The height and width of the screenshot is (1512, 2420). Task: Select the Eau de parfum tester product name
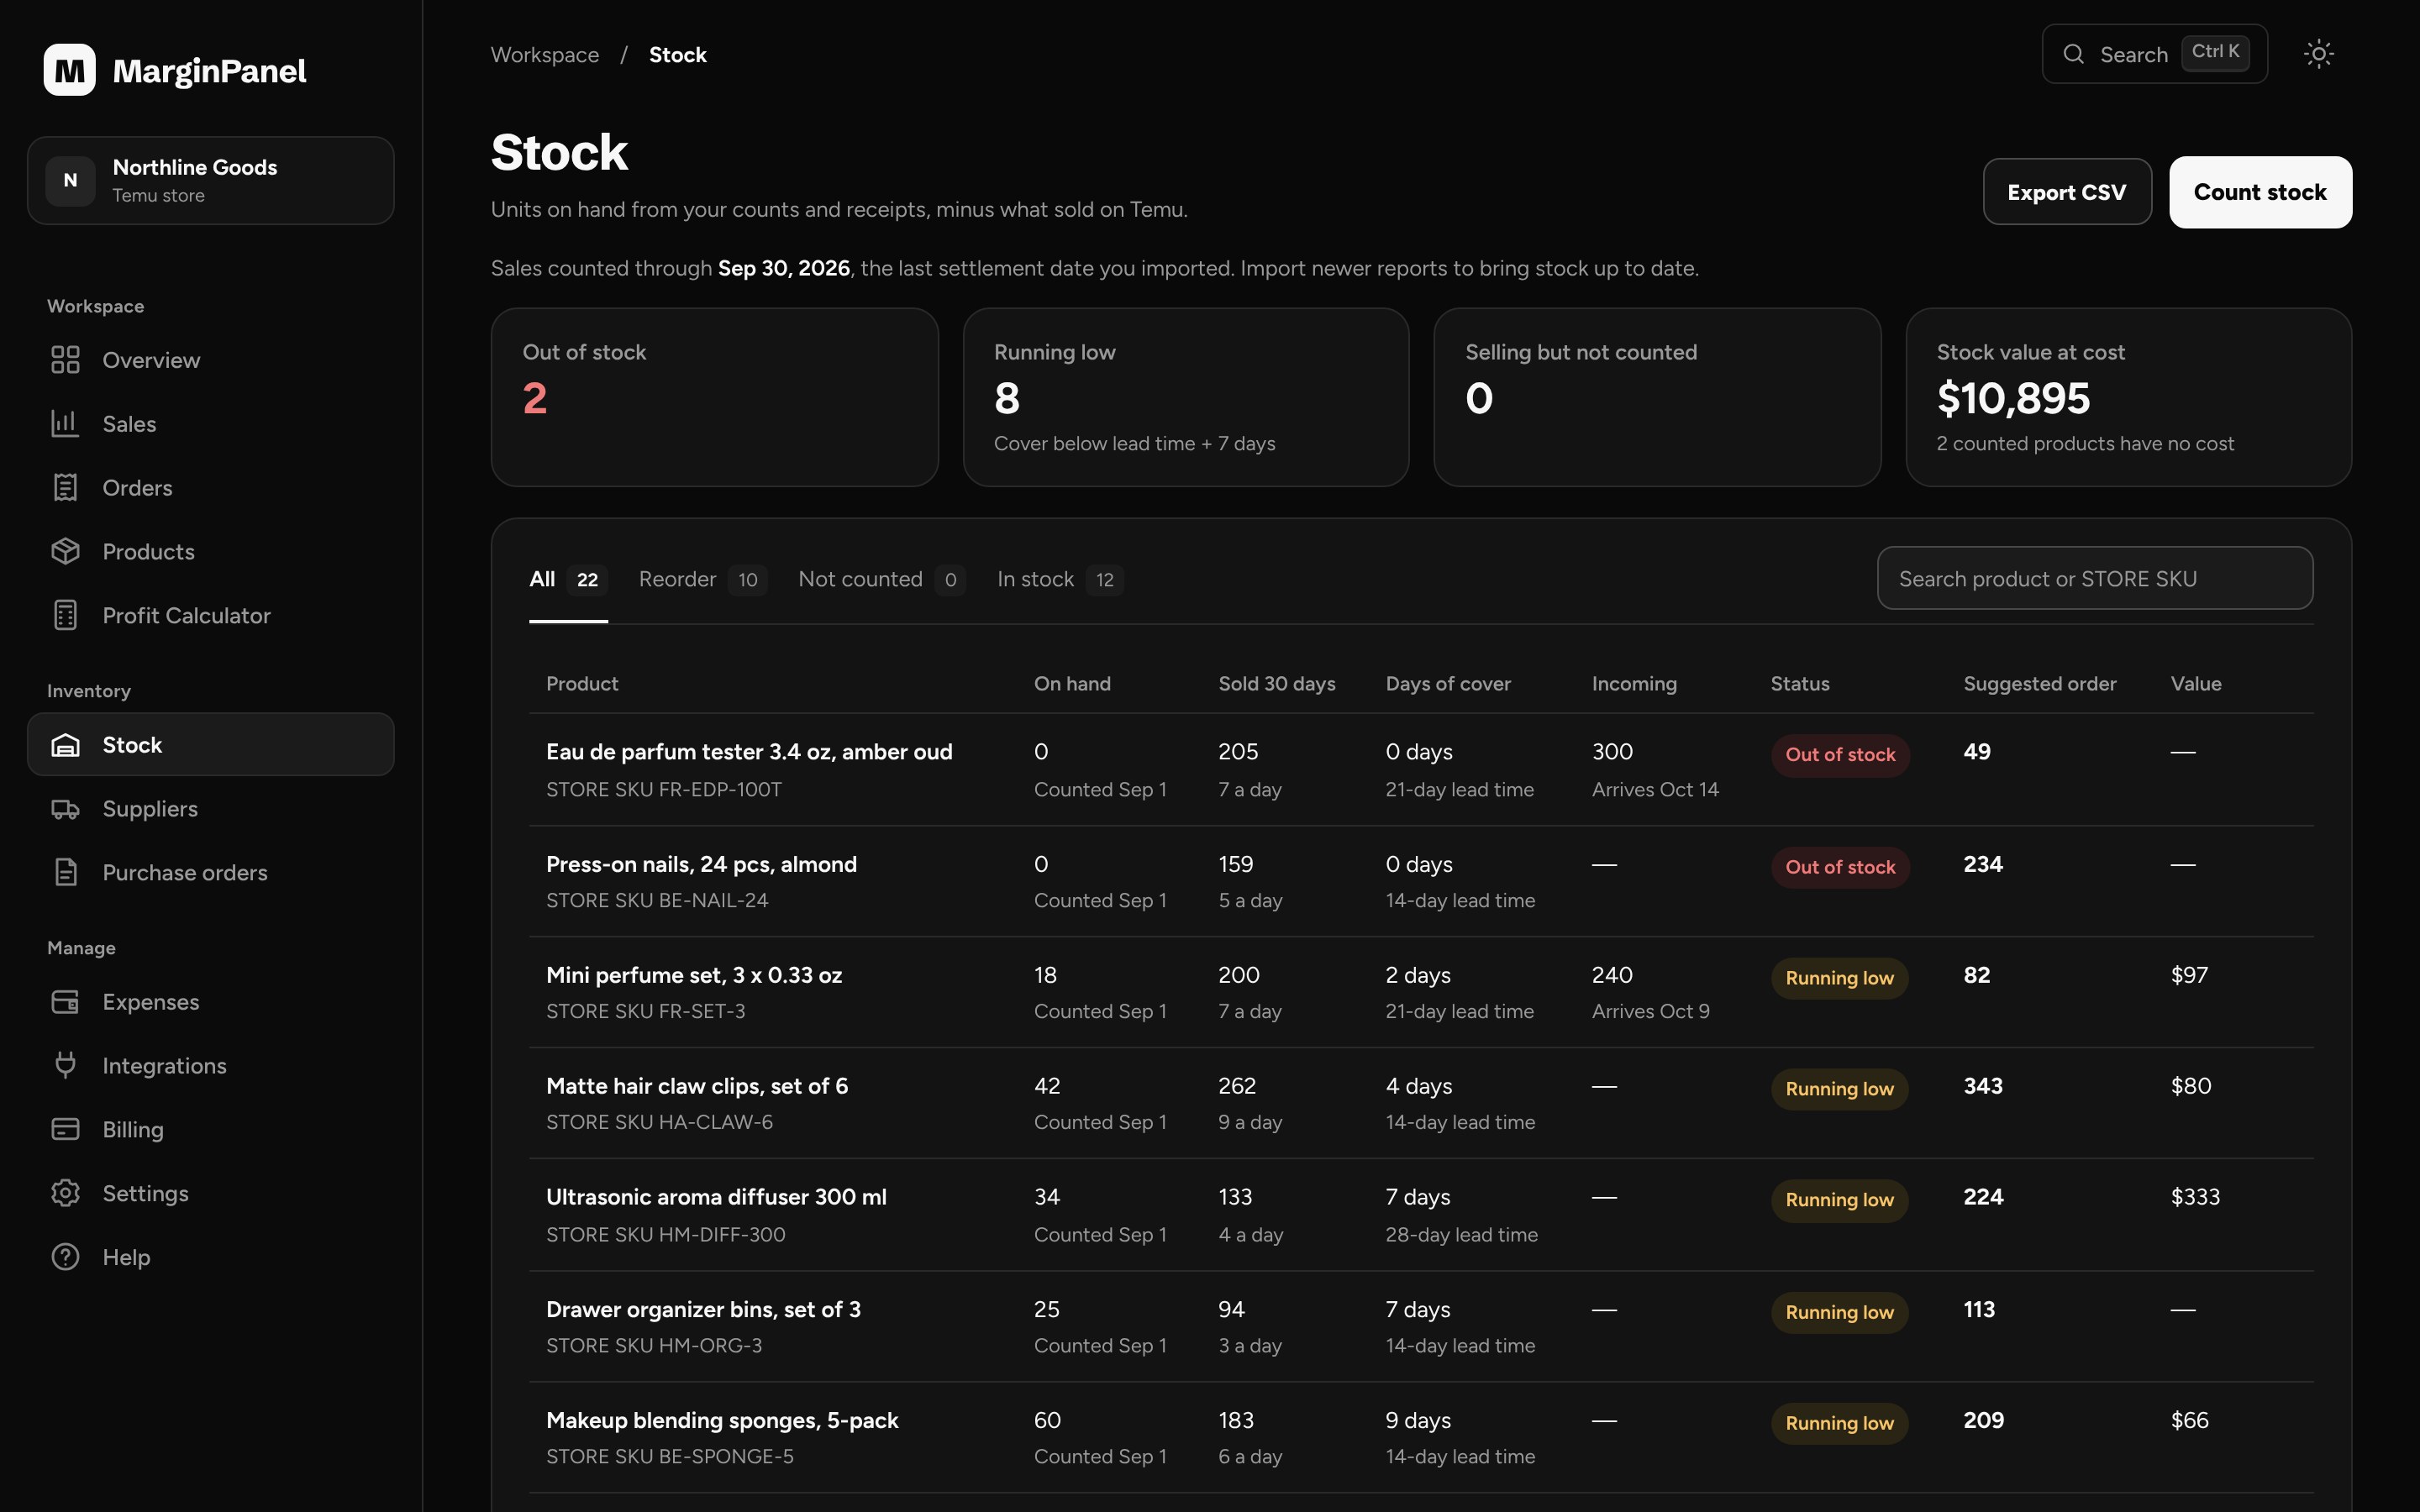(x=749, y=752)
